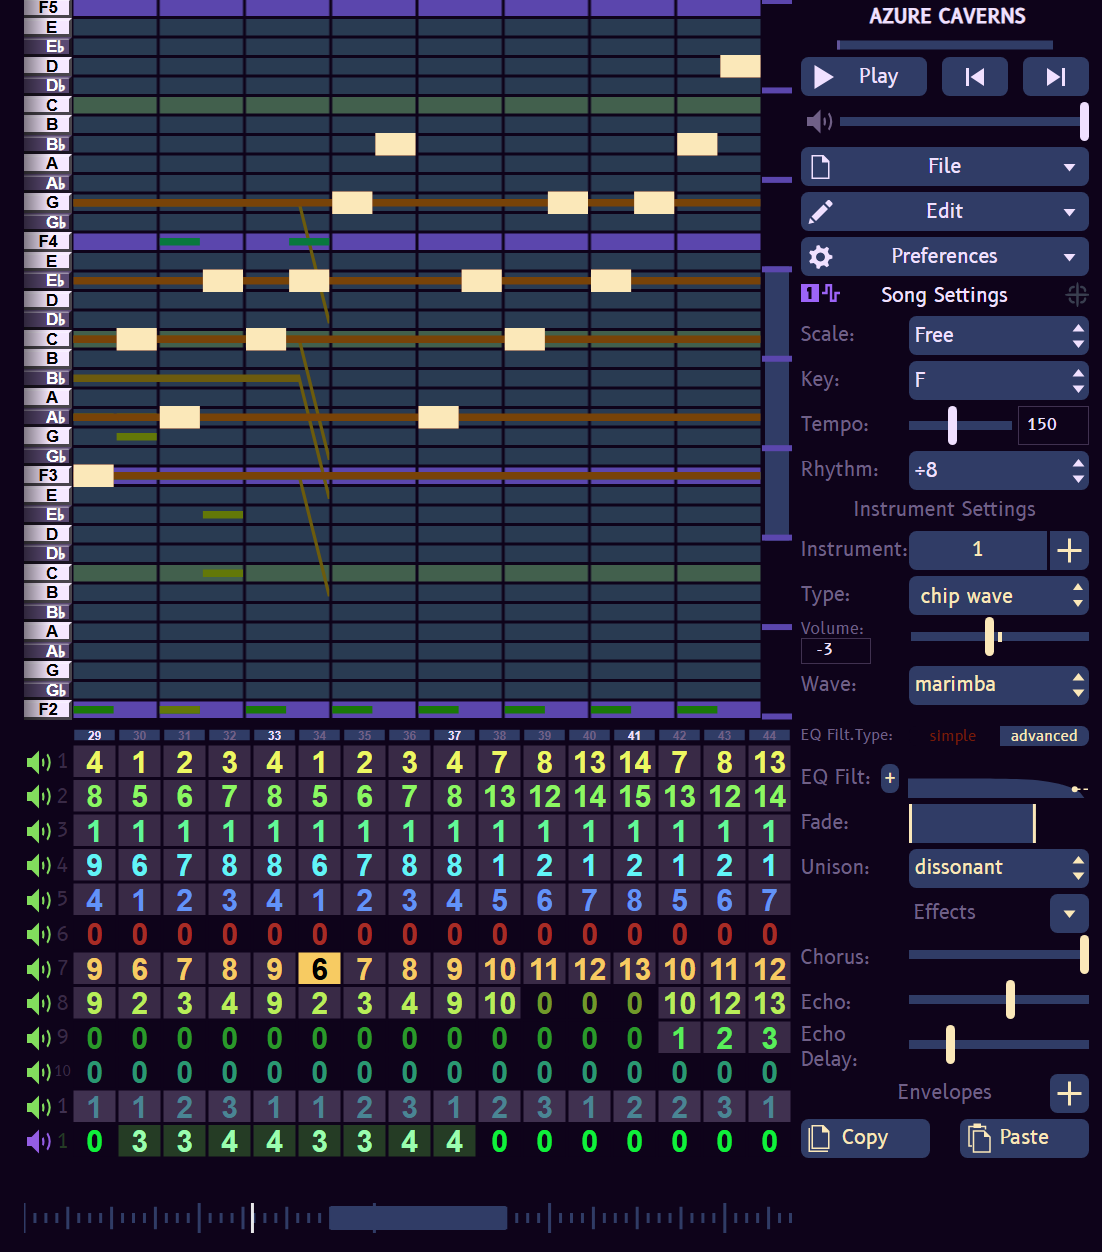Click the EQ filter curve editor

(998, 789)
